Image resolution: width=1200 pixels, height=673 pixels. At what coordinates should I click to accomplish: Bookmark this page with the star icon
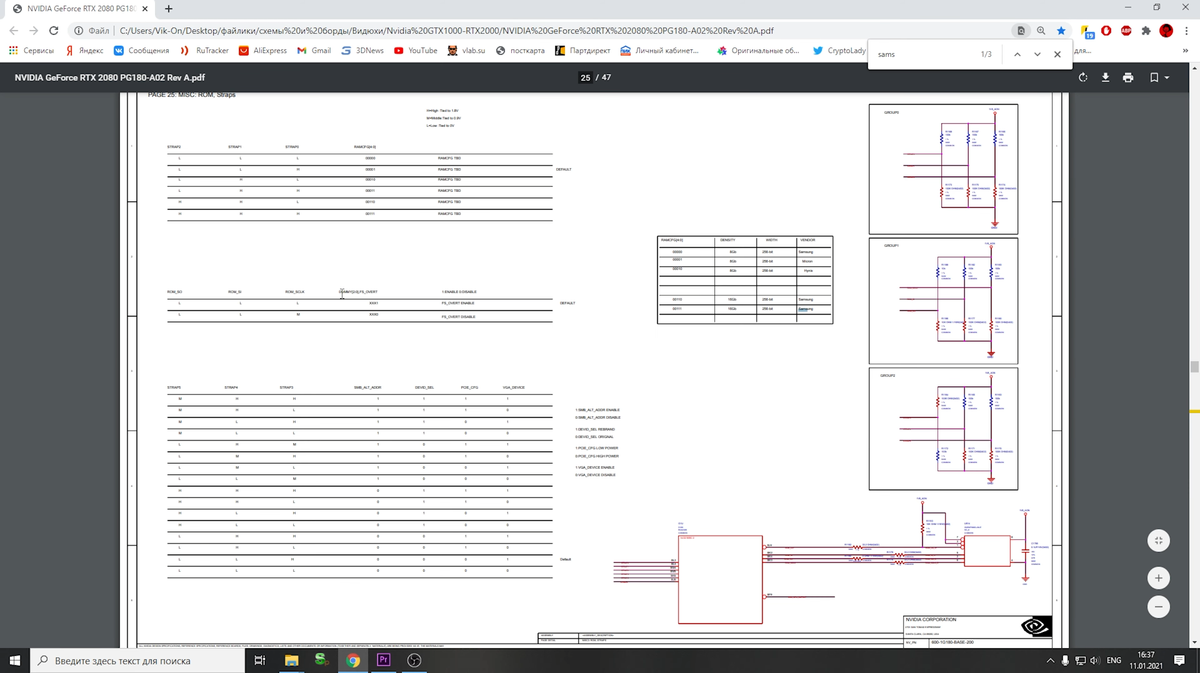pyautogui.click(x=1062, y=30)
